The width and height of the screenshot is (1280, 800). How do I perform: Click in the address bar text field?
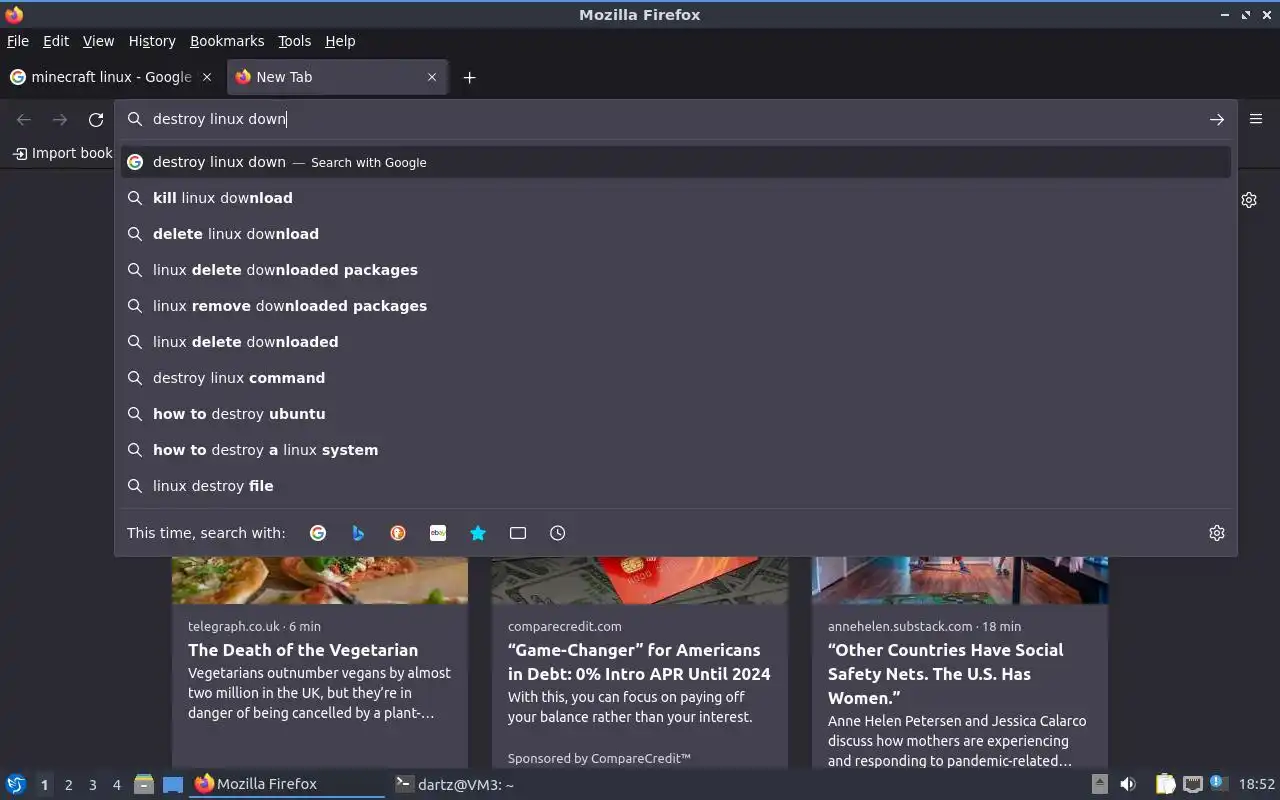[x=675, y=119]
